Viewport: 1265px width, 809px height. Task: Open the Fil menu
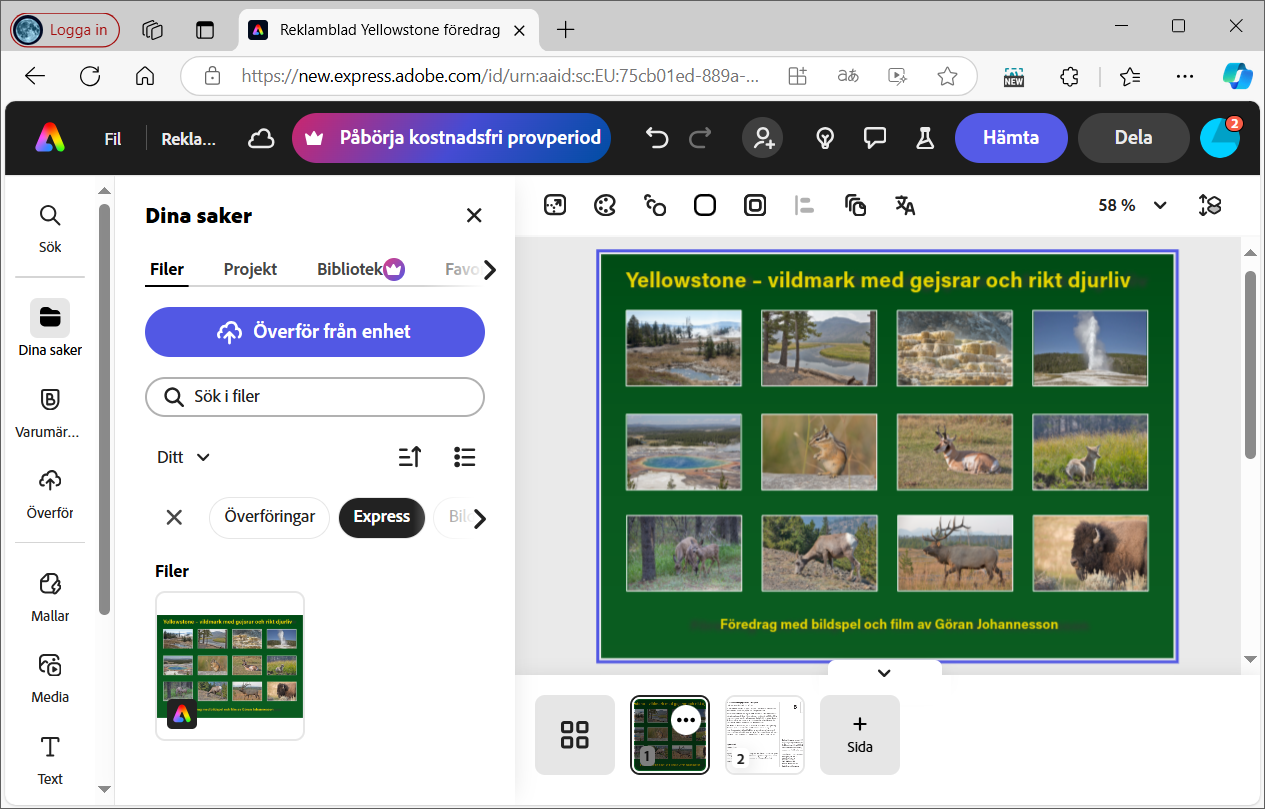coord(113,139)
